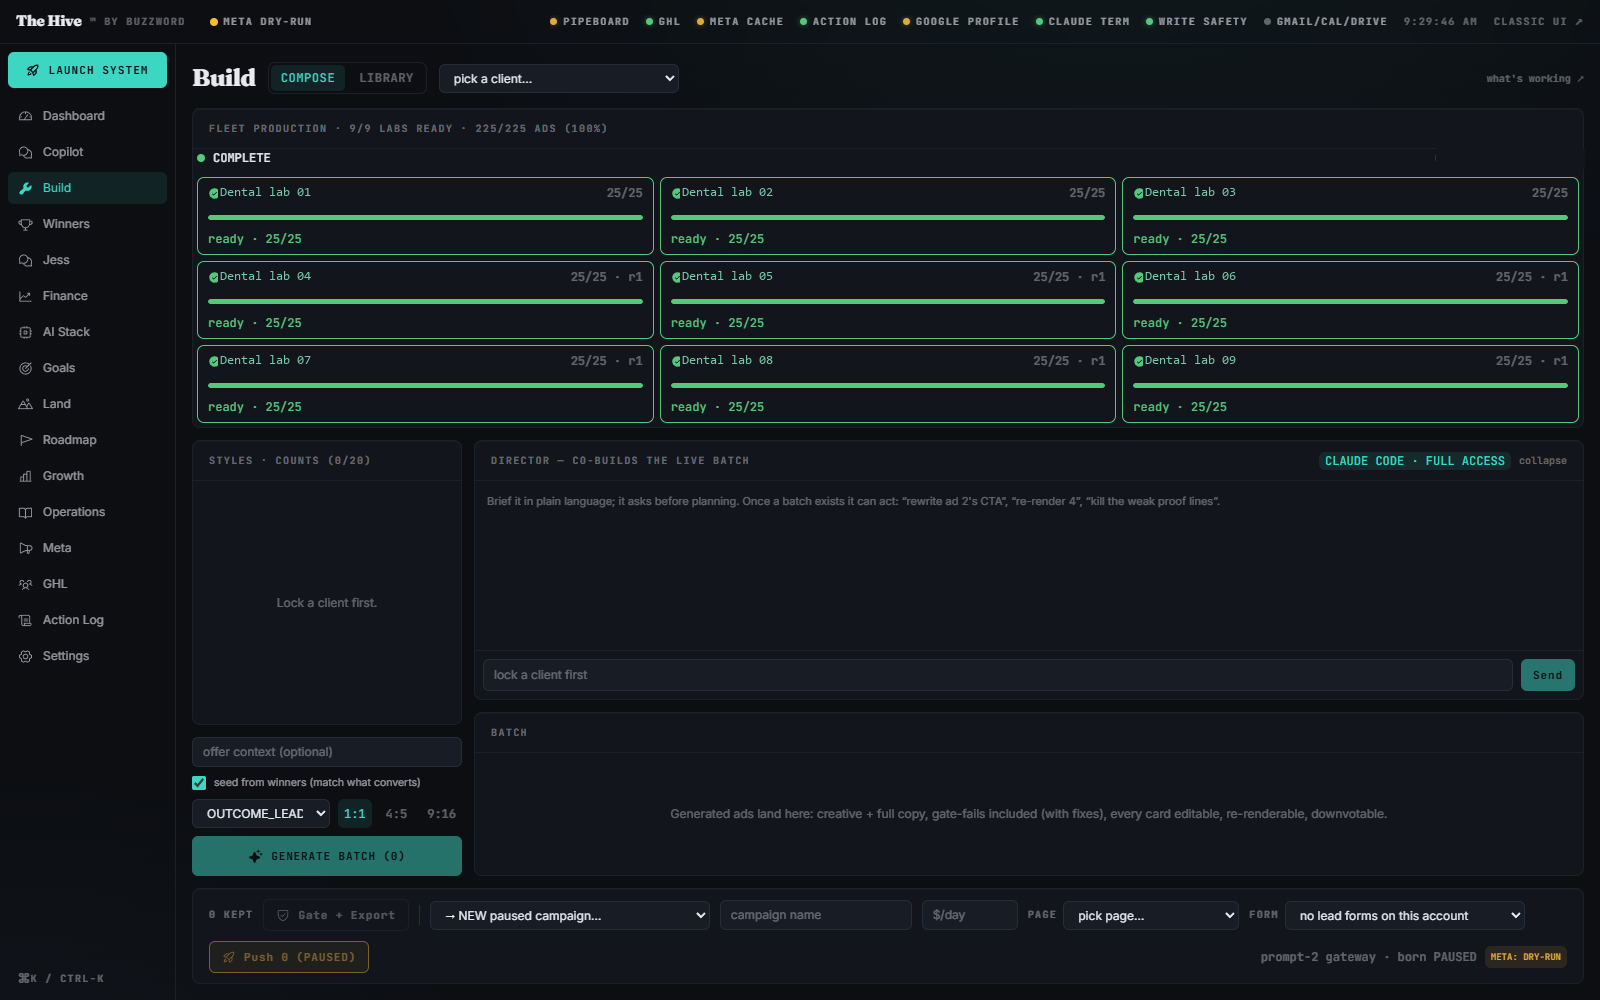This screenshot has height=1000, width=1600.
Task: Click Dental lab 01 ready check icon
Action: tap(213, 193)
